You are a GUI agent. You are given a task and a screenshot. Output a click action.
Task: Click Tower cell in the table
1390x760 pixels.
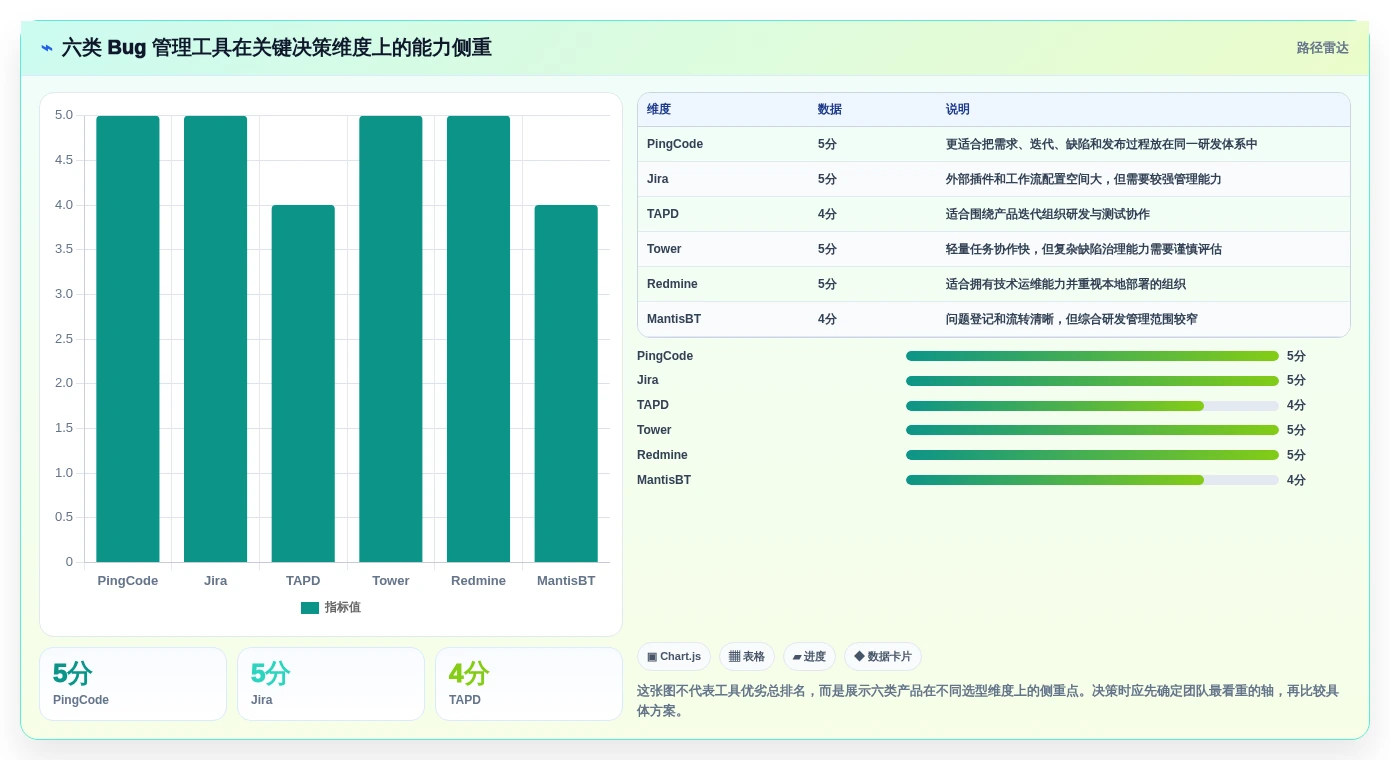(664, 249)
